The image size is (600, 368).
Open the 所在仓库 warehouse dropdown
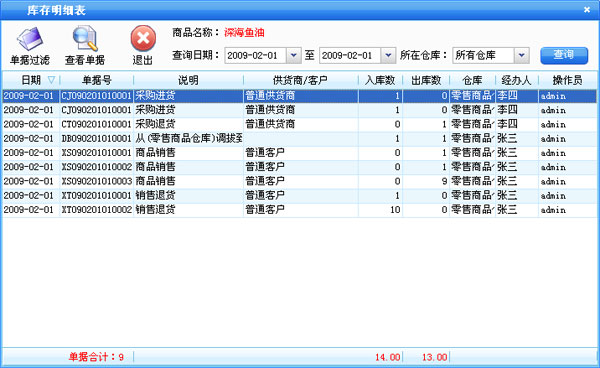pyautogui.click(x=522, y=55)
